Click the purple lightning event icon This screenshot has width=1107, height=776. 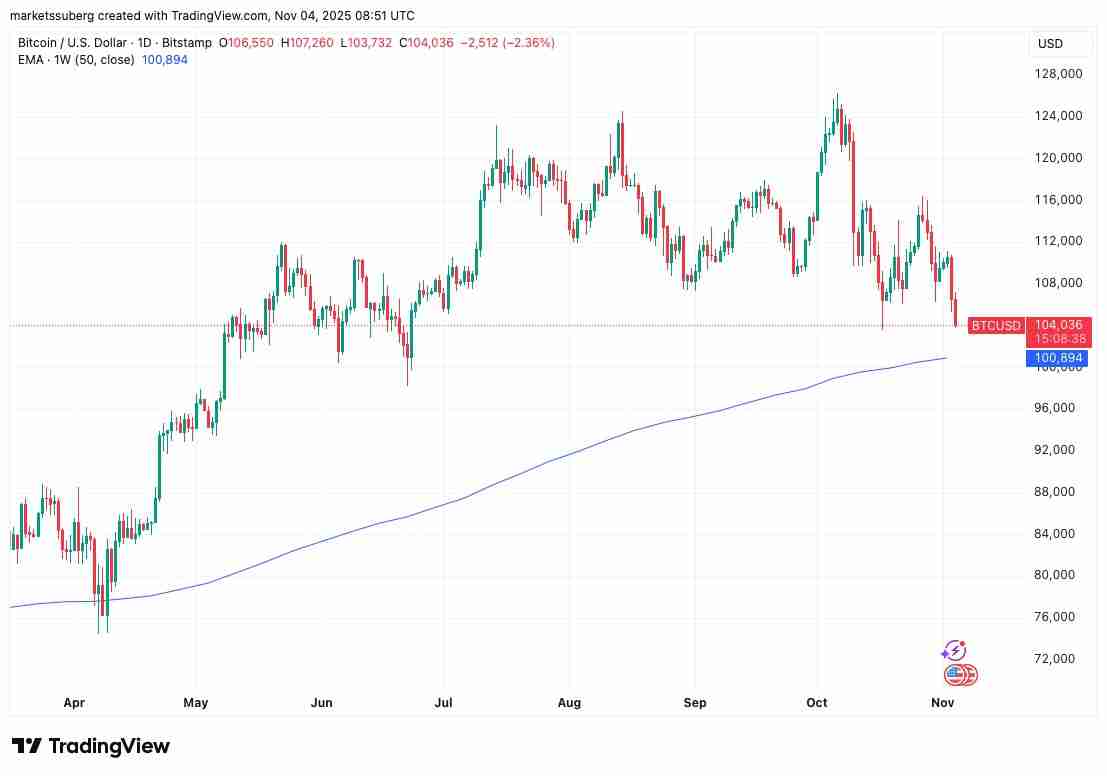[x=954, y=651]
